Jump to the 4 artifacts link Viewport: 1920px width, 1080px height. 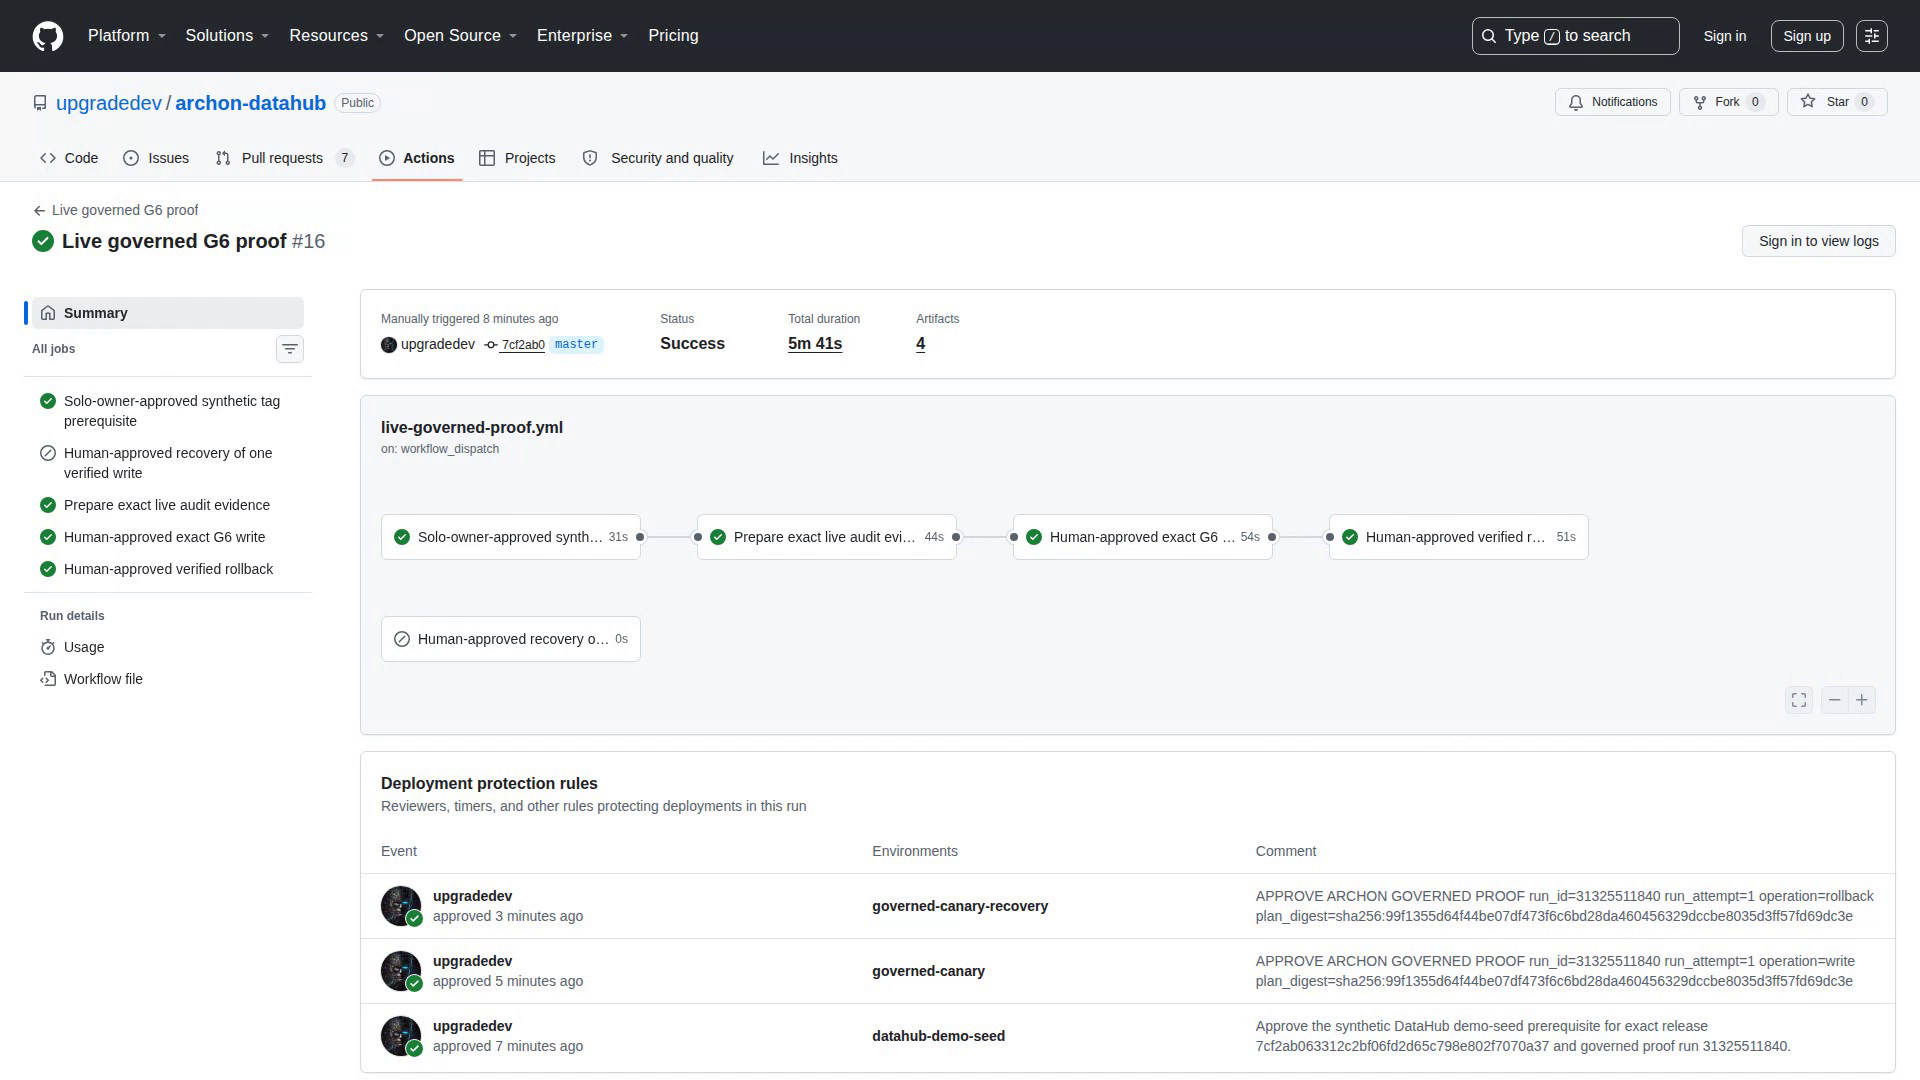coord(920,344)
